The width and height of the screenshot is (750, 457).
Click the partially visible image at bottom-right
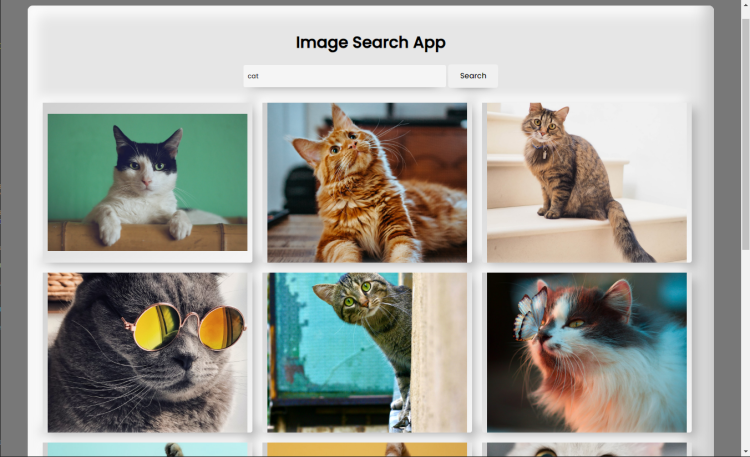pos(587,449)
